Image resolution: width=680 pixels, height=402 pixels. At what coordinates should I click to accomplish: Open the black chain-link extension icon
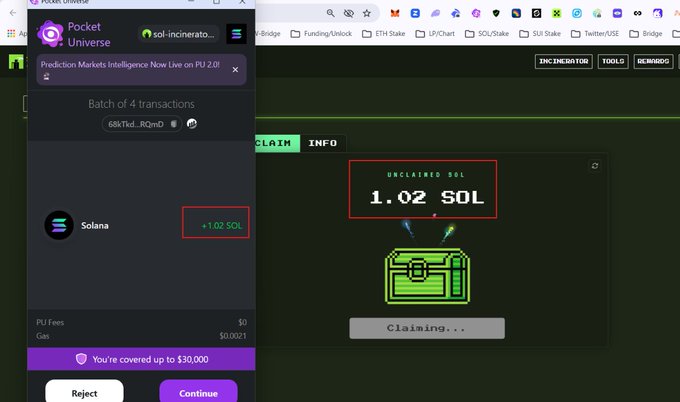tap(638, 13)
